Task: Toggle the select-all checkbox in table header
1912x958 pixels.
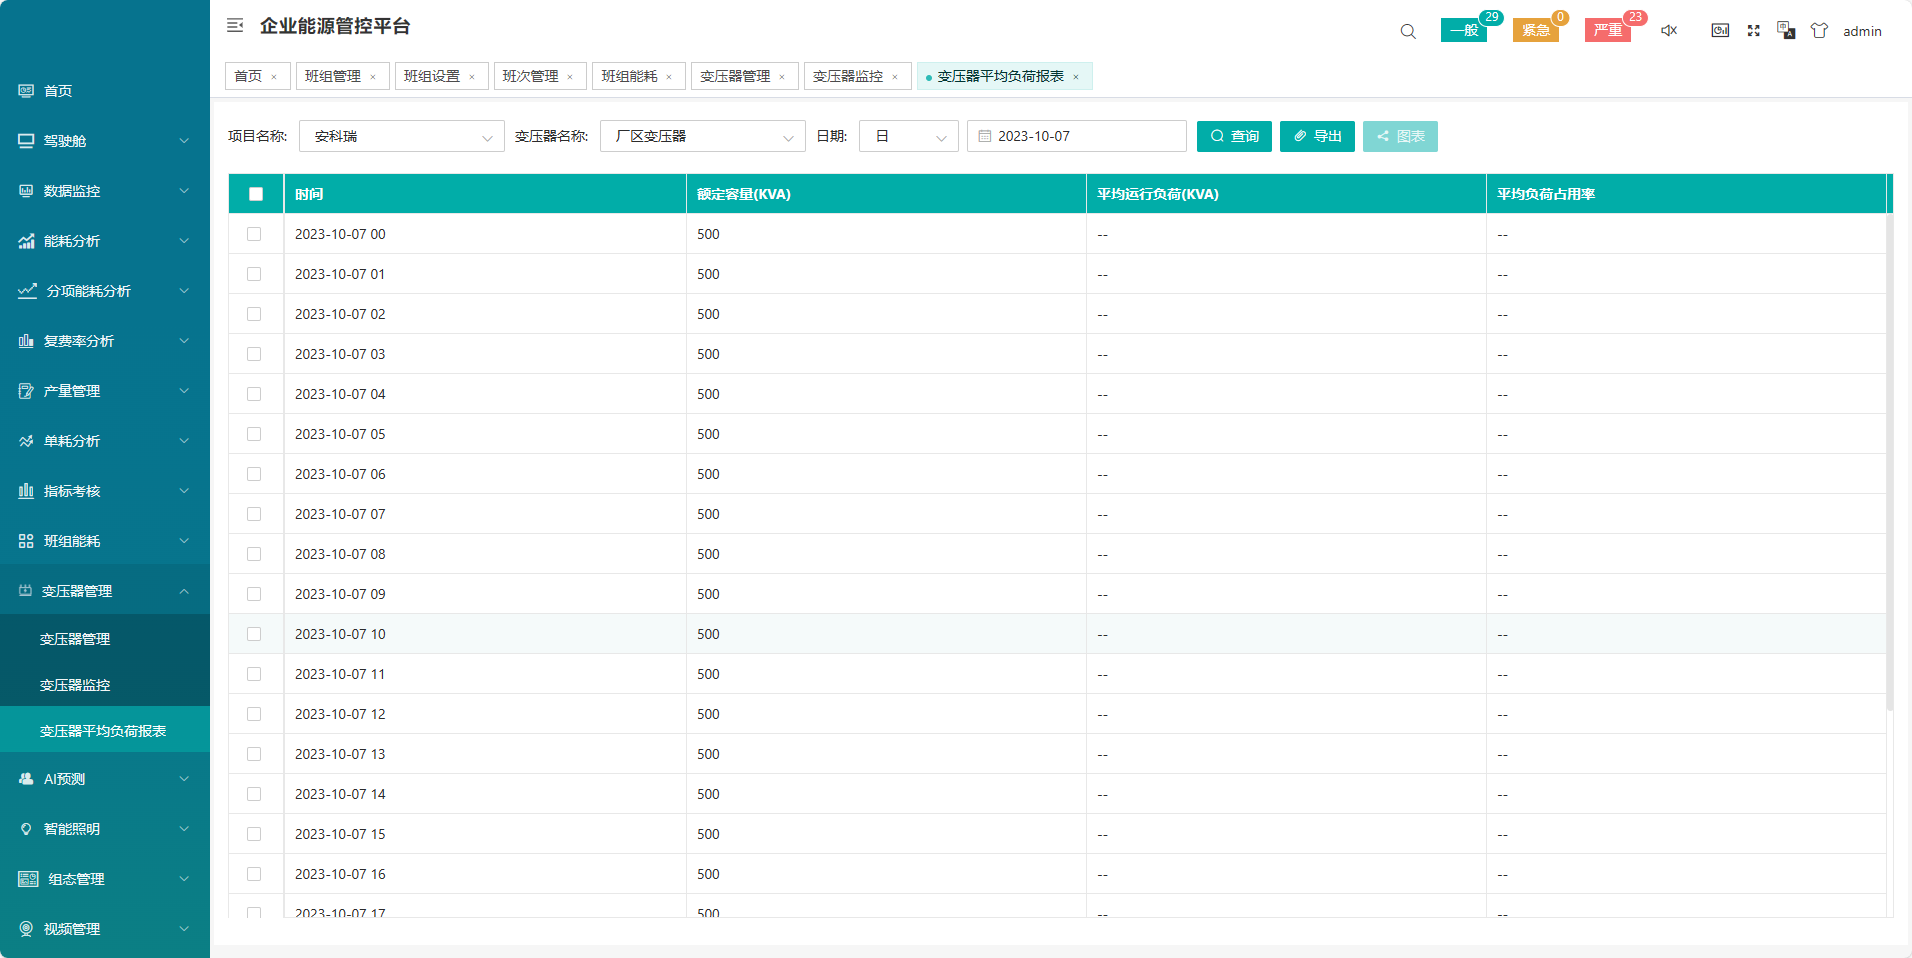Action: pyautogui.click(x=256, y=194)
